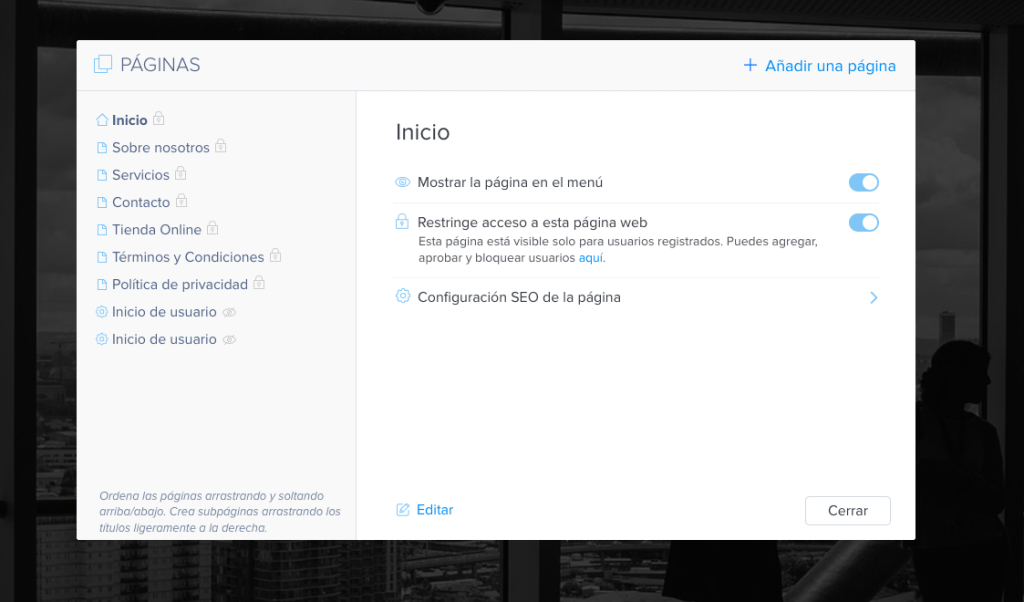Click the plus icon beside Añadir una página

[x=750, y=65]
